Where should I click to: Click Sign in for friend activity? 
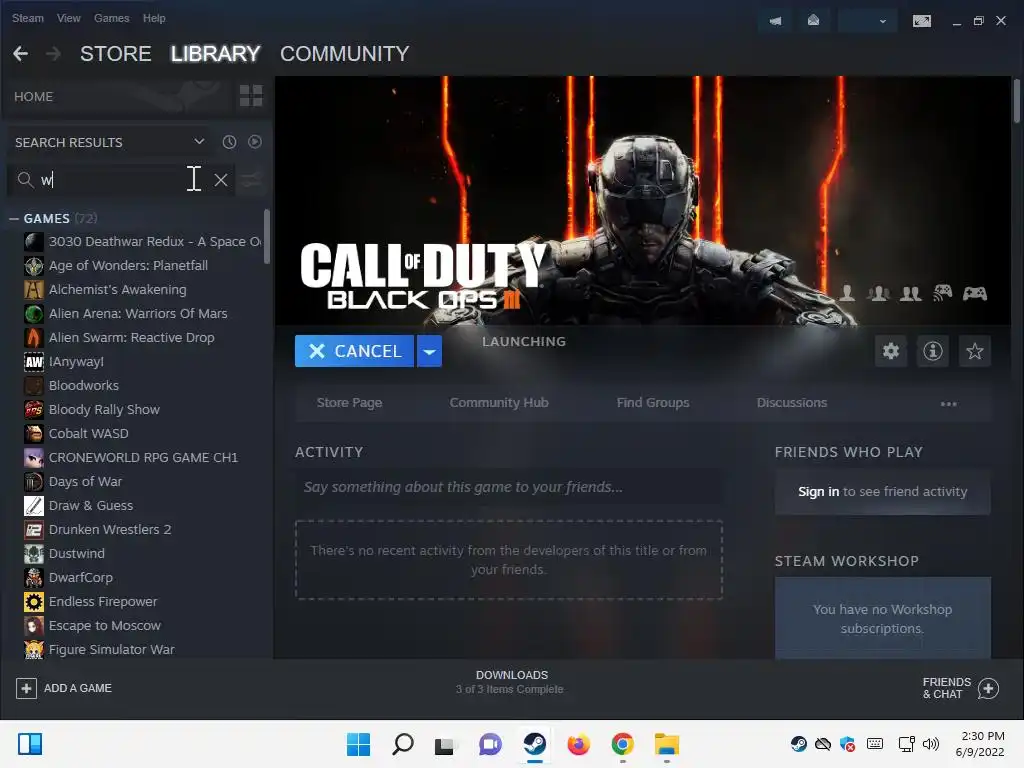[x=818, y=492]
